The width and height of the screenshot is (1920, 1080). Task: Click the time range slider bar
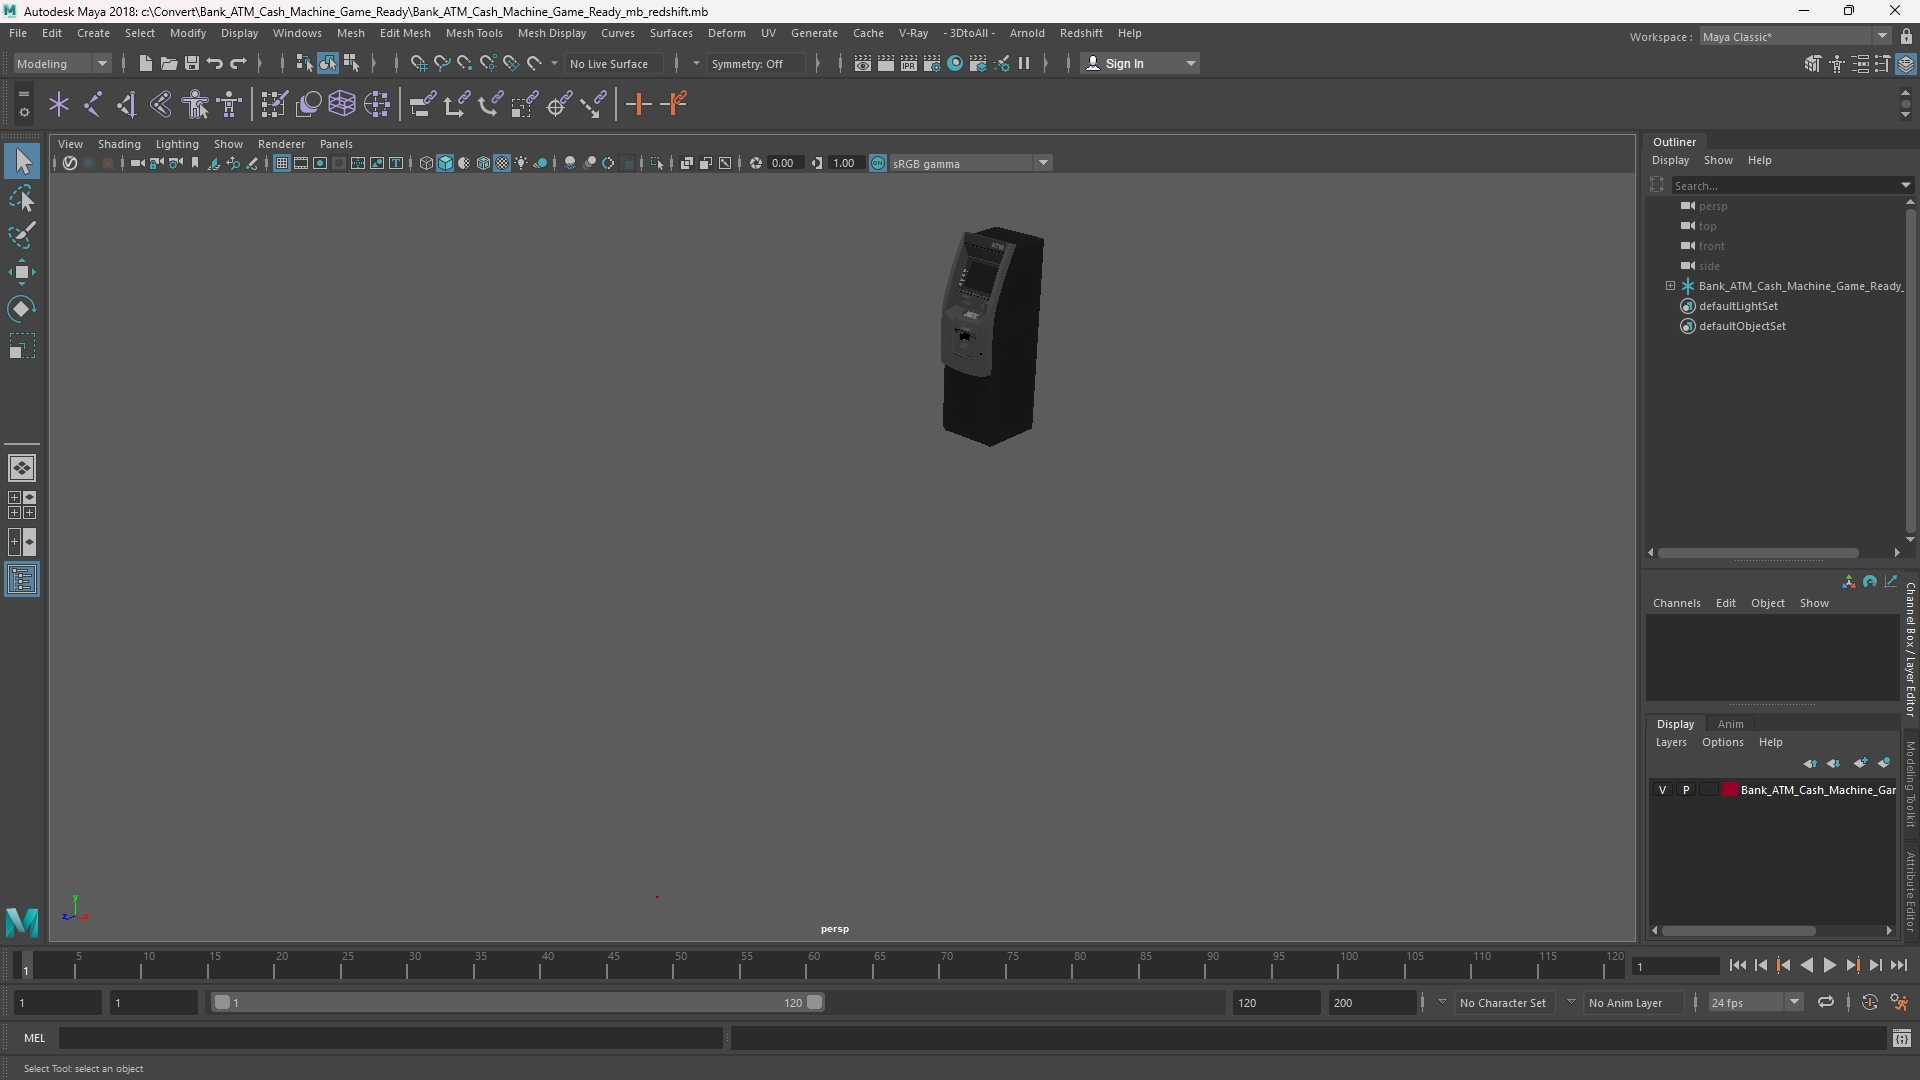(x=517, y=1002)
